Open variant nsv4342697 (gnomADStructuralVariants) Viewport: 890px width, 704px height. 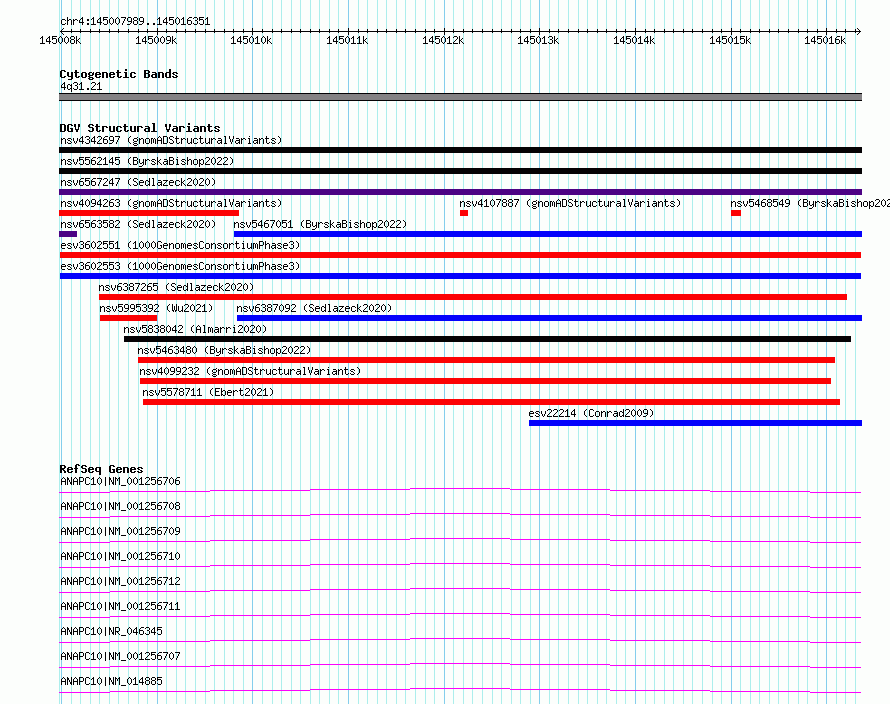(171, 140)
